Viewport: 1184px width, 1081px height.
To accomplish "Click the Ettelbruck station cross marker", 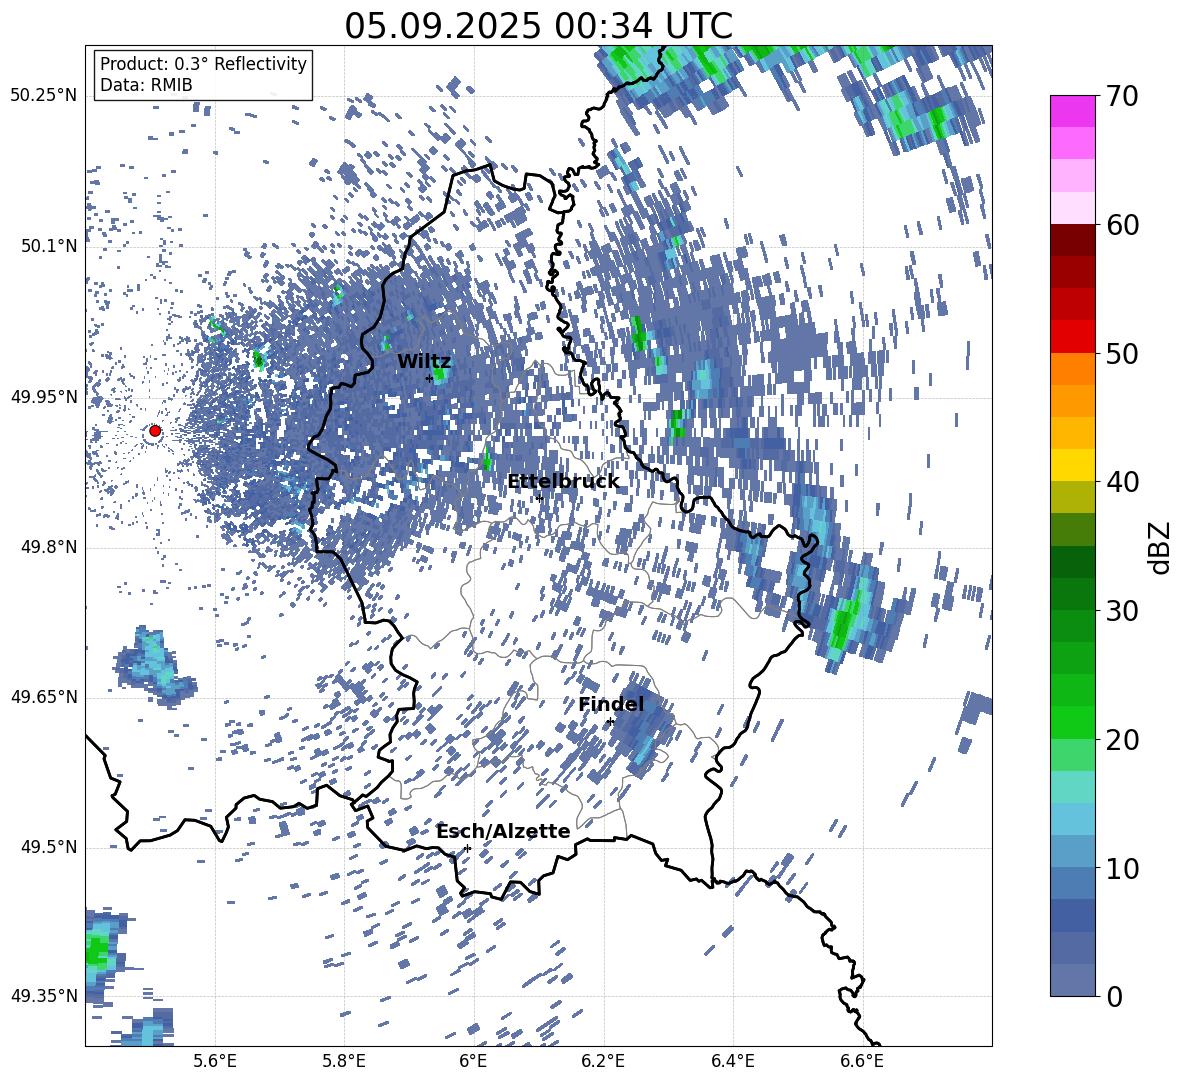I will pos(539,497).
